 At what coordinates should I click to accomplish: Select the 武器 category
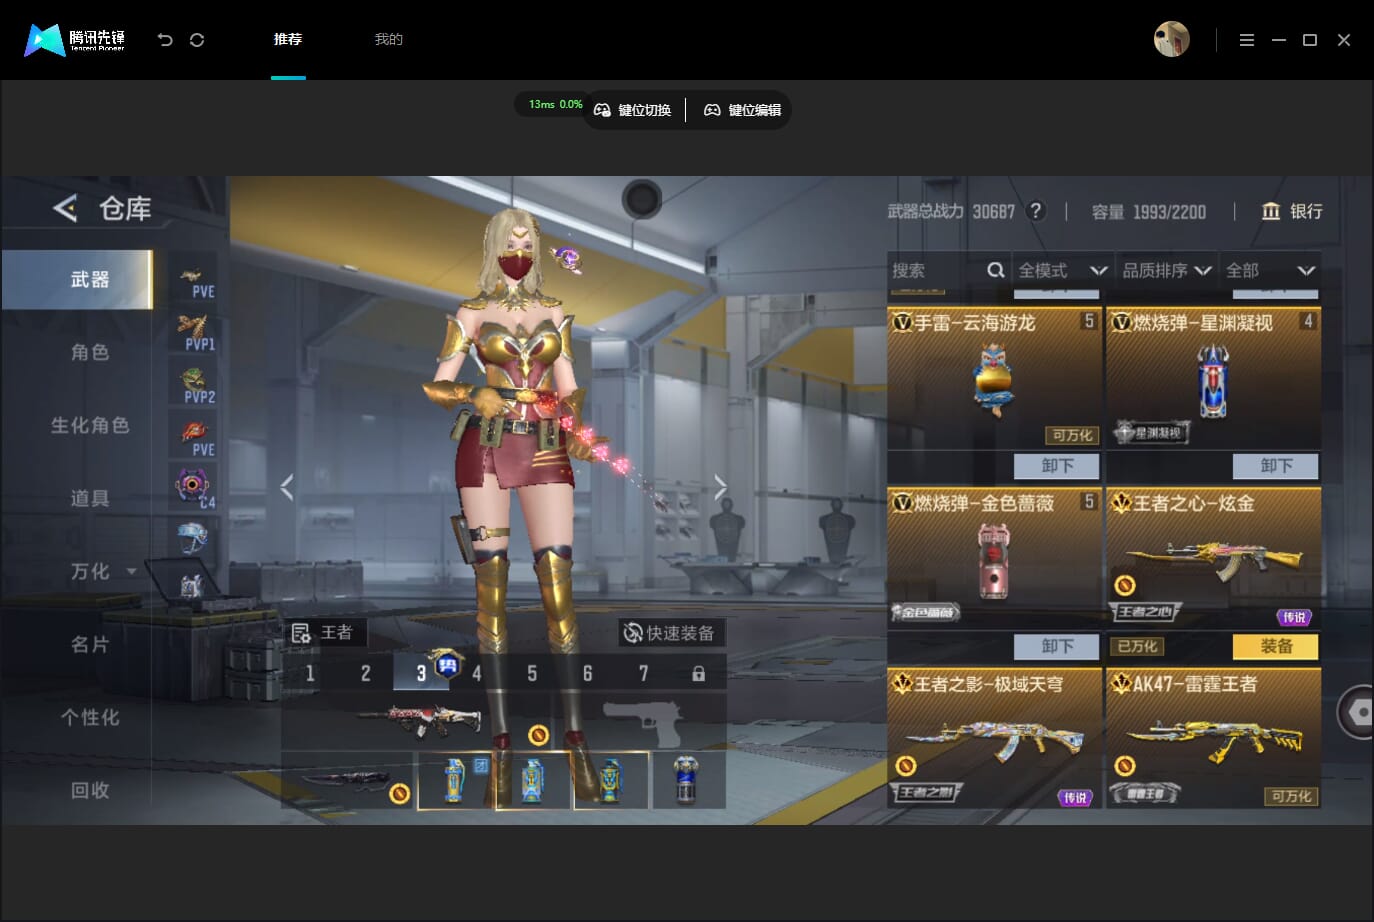click(x=77, y=279)
